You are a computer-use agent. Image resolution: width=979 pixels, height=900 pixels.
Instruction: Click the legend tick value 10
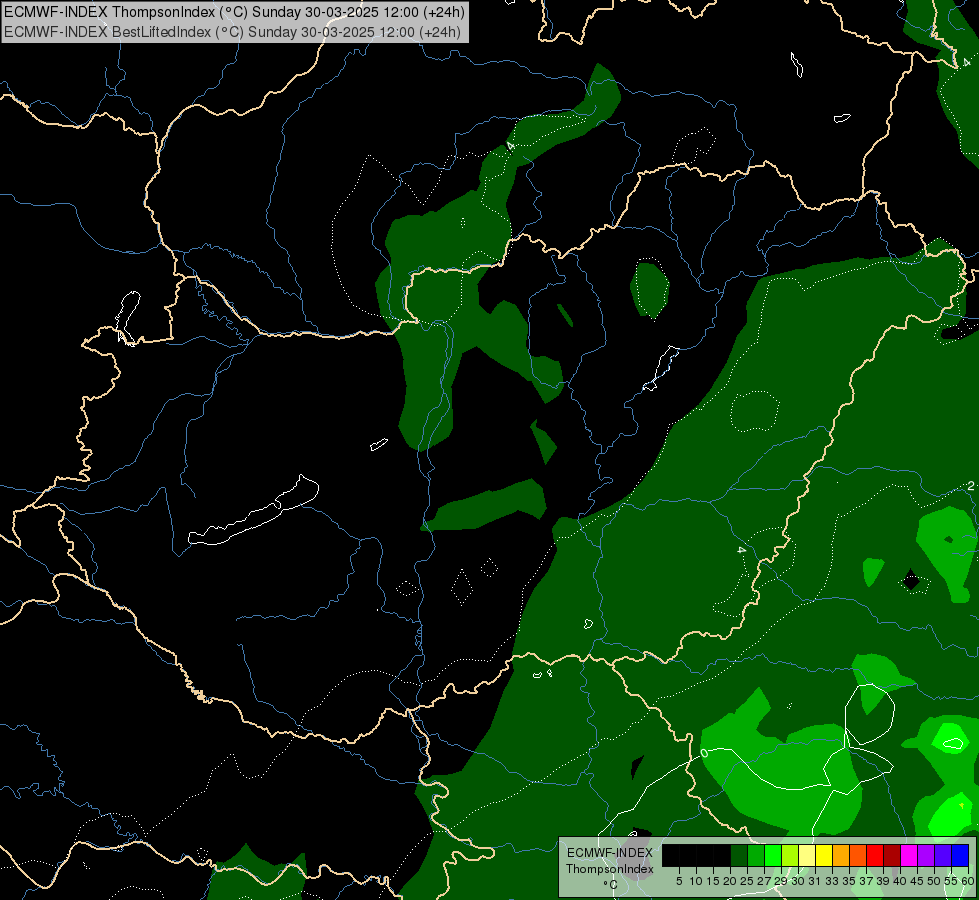tap(696, 881)
